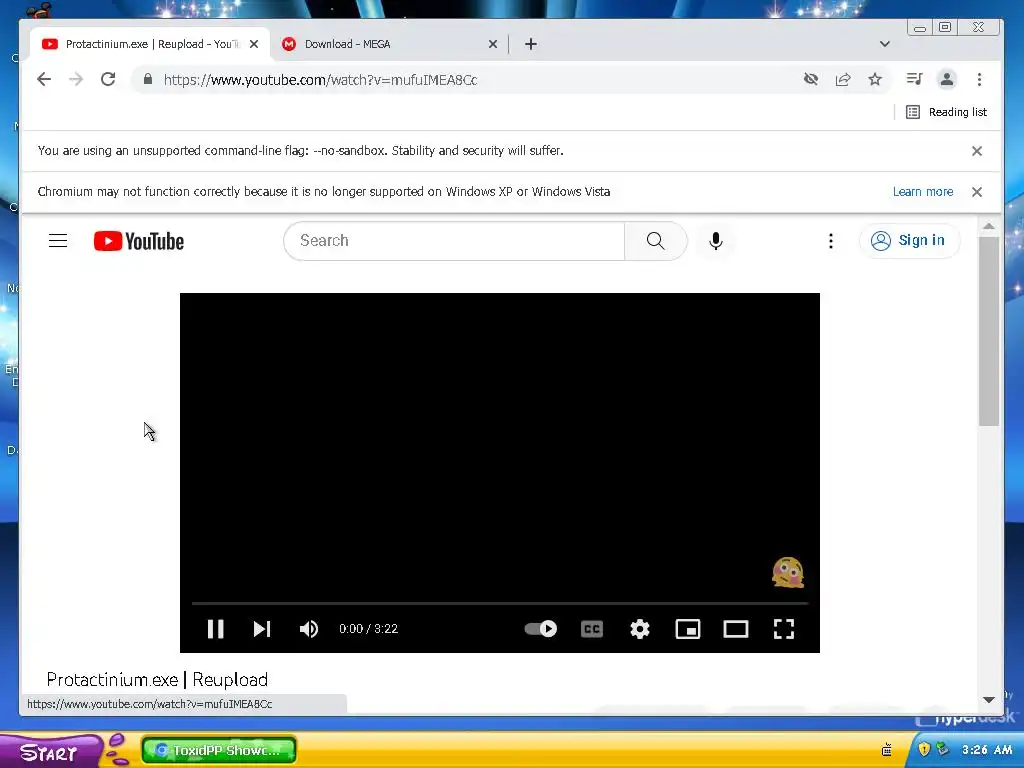Click the Sign in button
The height and width of the screenshot is (768, 1024).
coord(908,240)
